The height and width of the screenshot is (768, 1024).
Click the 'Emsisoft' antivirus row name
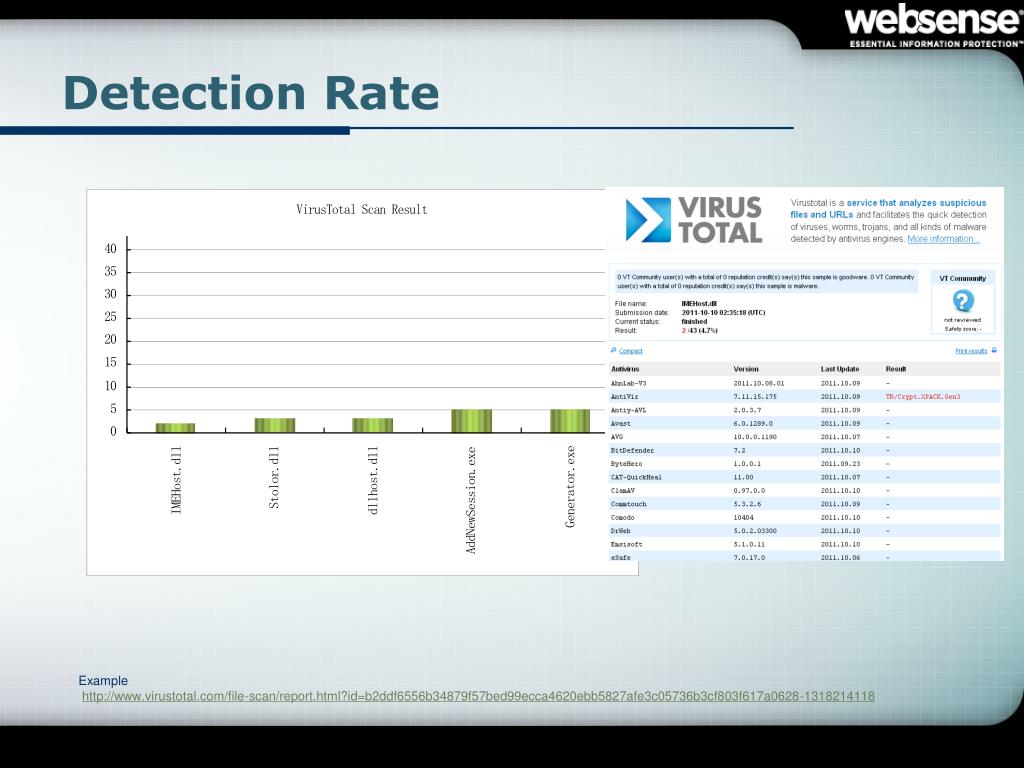click(626, 544)
